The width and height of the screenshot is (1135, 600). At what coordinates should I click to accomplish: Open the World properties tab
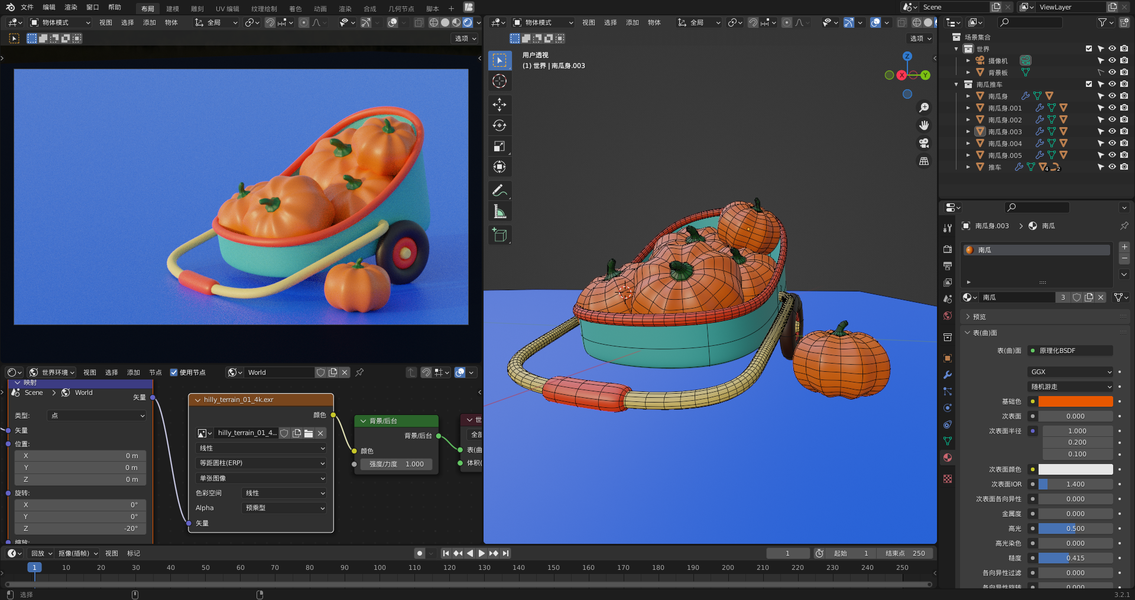948,316
